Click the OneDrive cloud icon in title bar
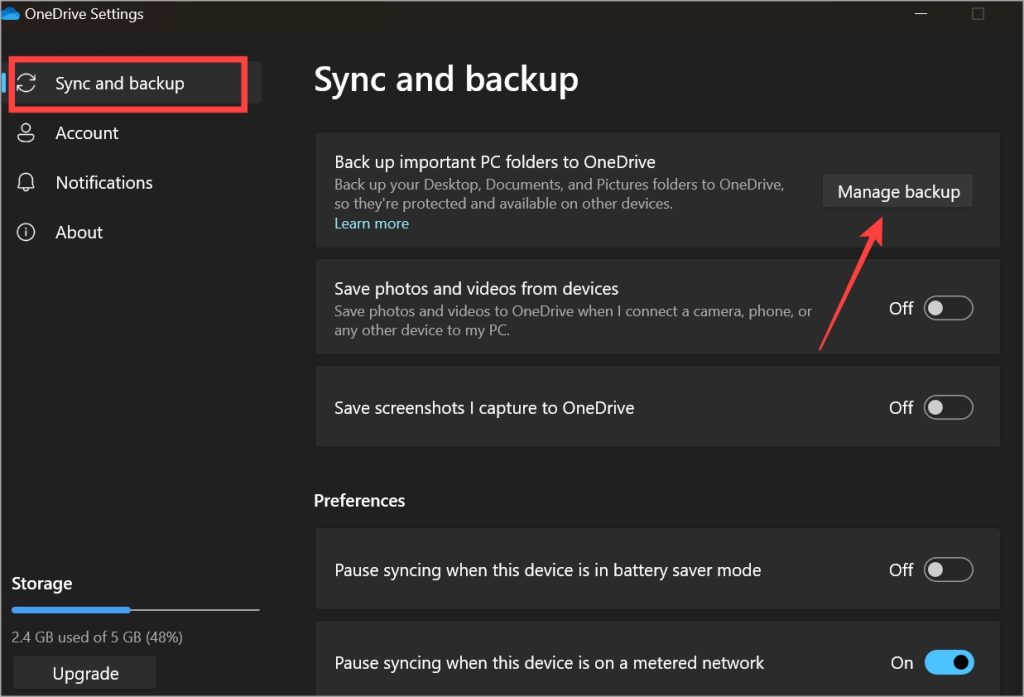Screen dimensions: 1024x697 pos(10,14)
